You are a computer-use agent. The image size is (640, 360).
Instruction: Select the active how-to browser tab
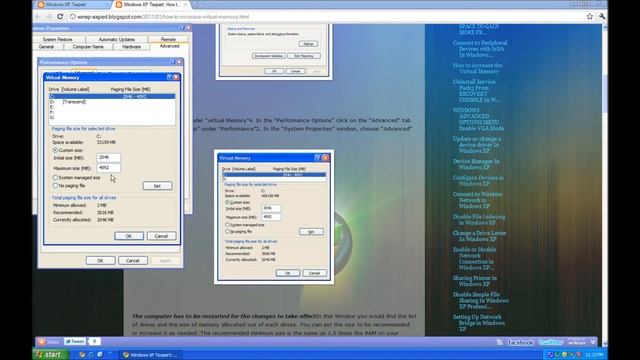point(151,4)
